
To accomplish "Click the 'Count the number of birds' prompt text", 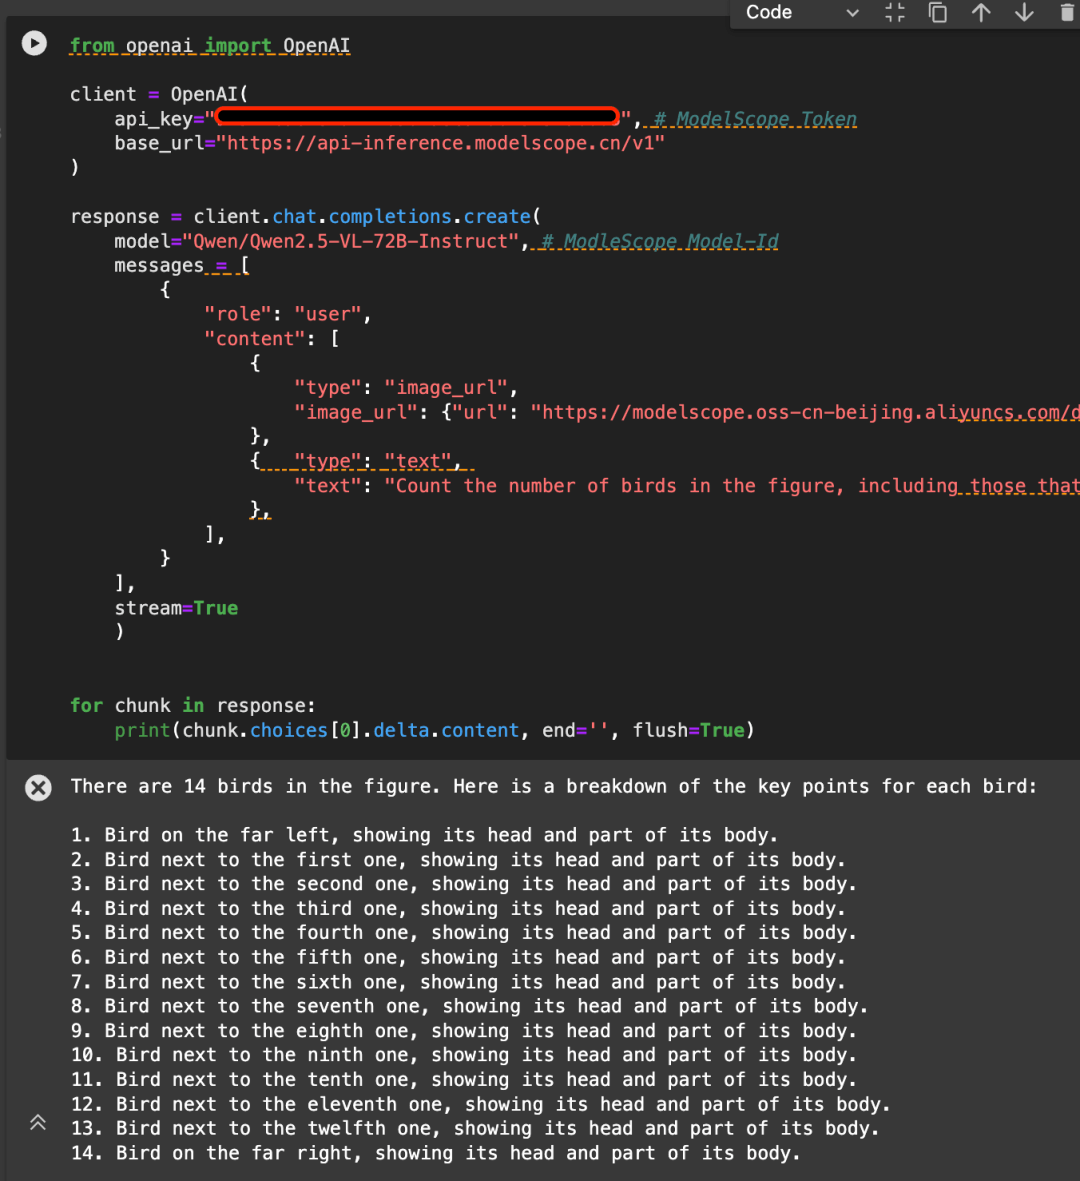I will [x=732, y=486].
